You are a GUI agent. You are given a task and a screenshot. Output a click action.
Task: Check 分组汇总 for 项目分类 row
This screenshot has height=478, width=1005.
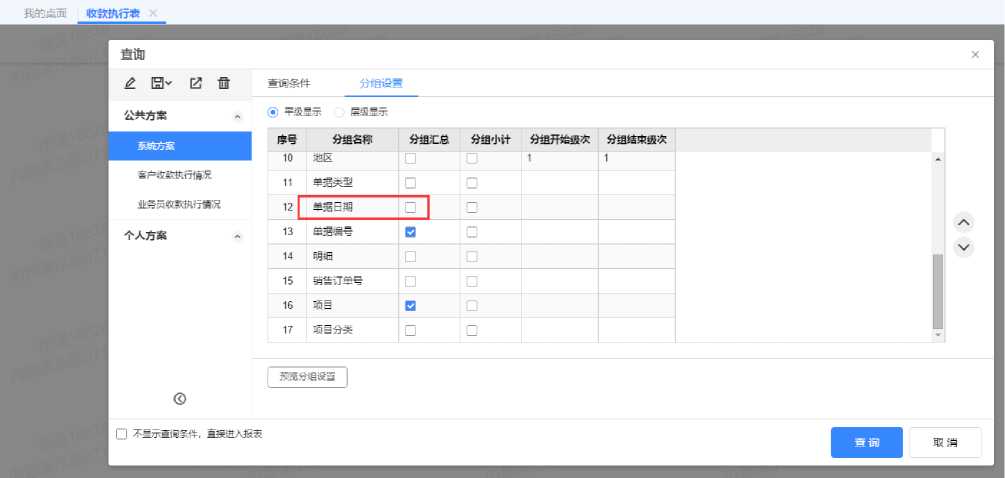pos(411,331)
